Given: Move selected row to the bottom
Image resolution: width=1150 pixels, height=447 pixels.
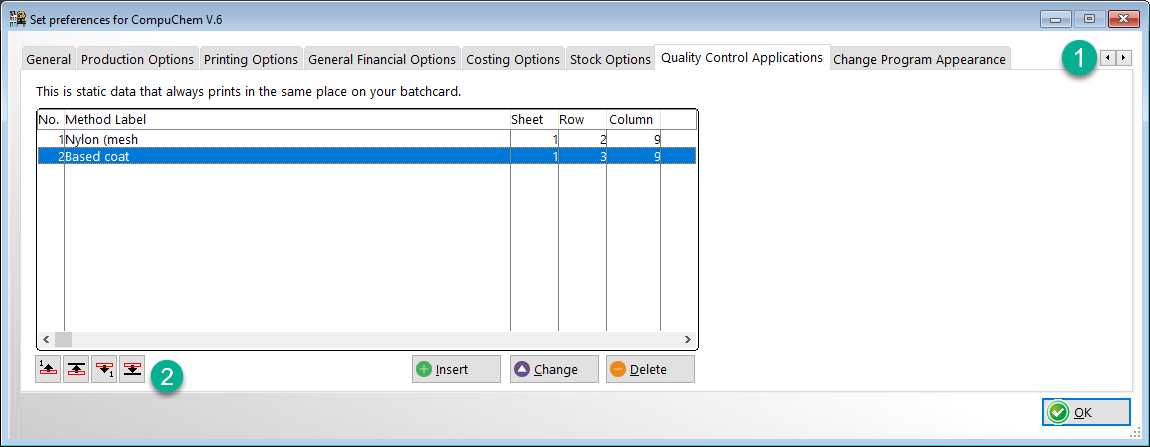Looking at the screenshot, I should pyautogui.click(x=132, y=369).
